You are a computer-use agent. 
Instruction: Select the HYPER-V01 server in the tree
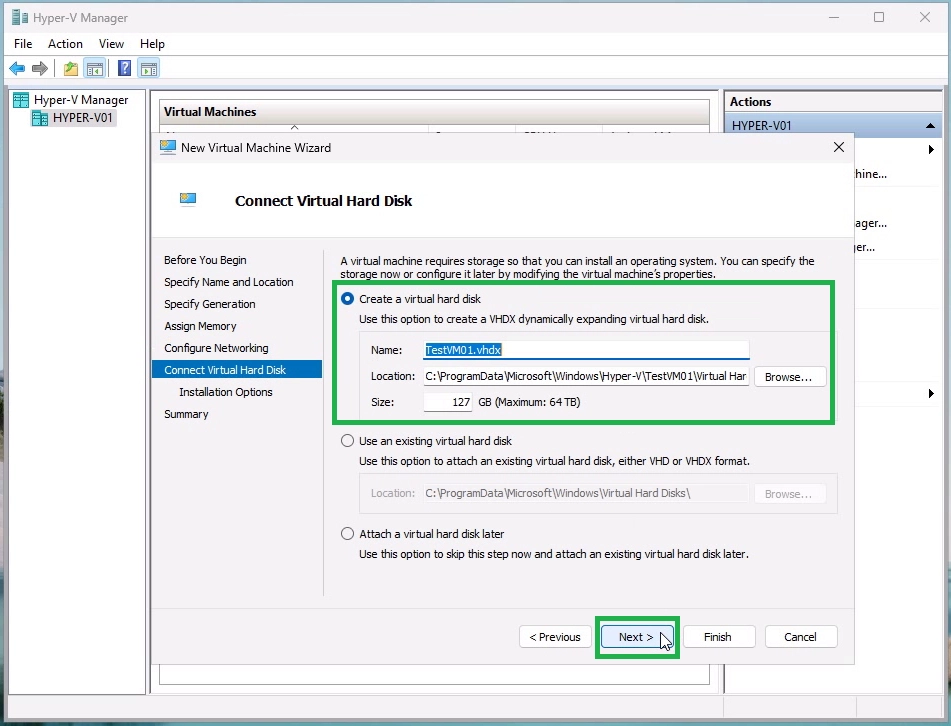(83, 118)
